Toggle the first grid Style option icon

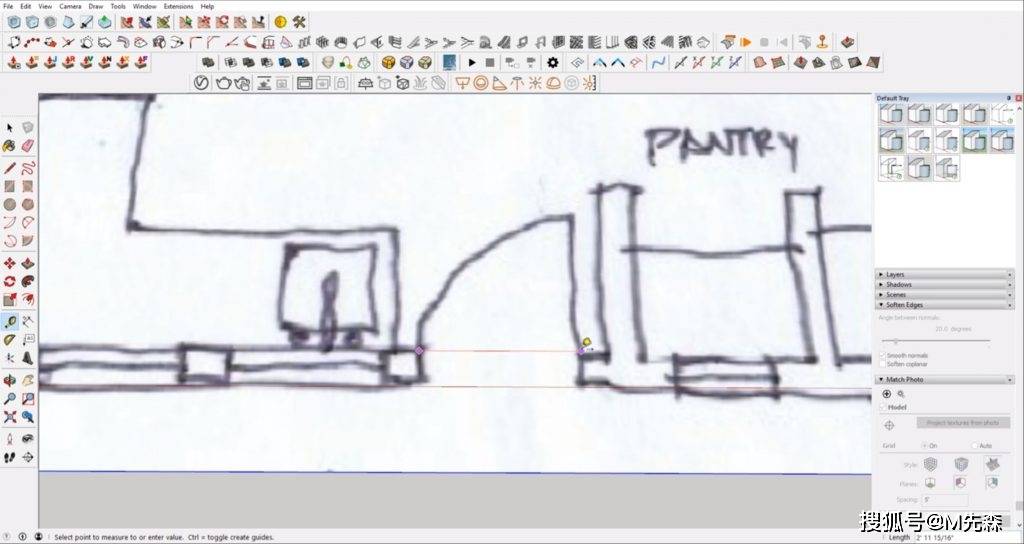[930, 464]
